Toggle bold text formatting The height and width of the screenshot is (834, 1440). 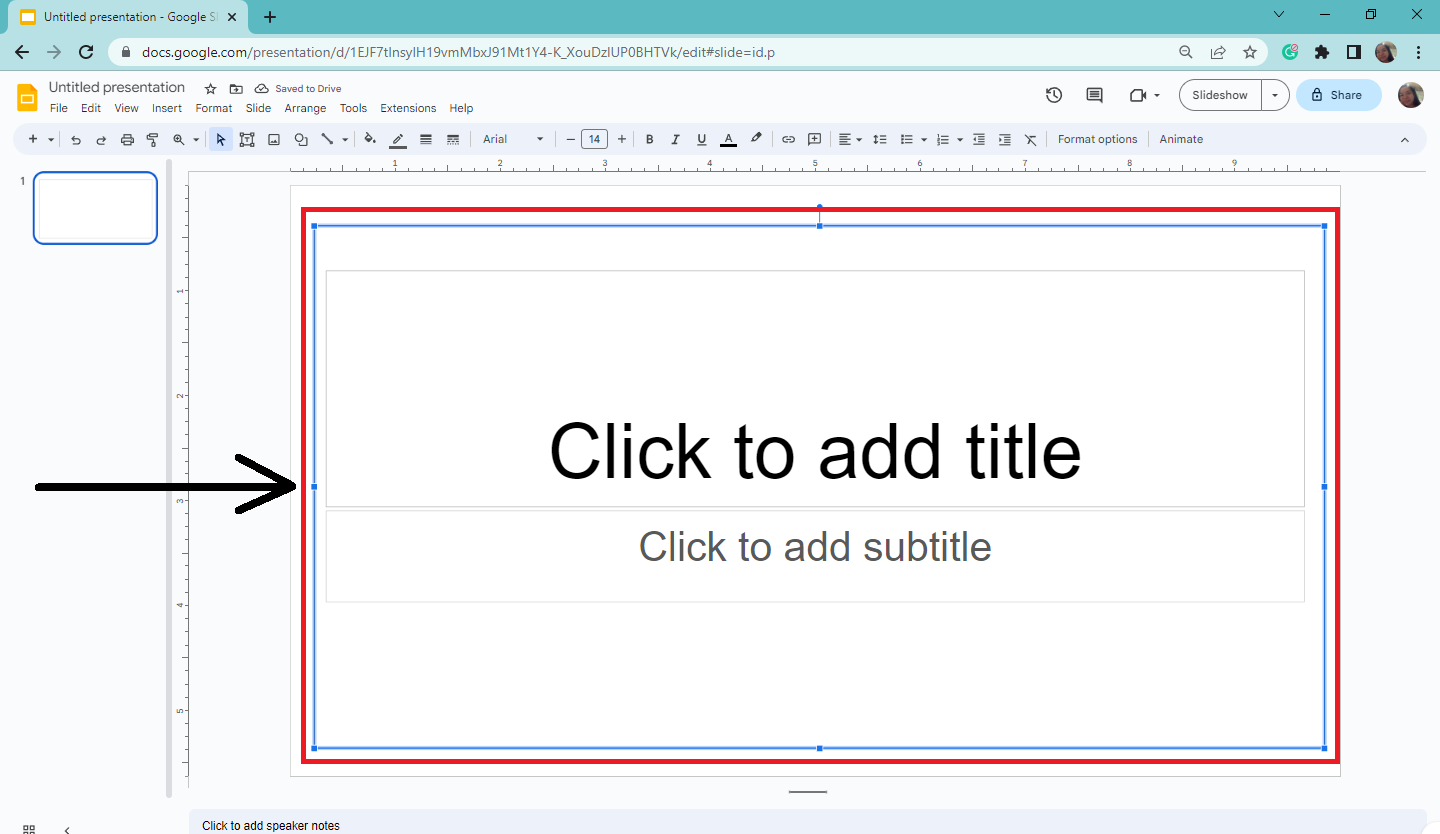(x=650, y=139)
